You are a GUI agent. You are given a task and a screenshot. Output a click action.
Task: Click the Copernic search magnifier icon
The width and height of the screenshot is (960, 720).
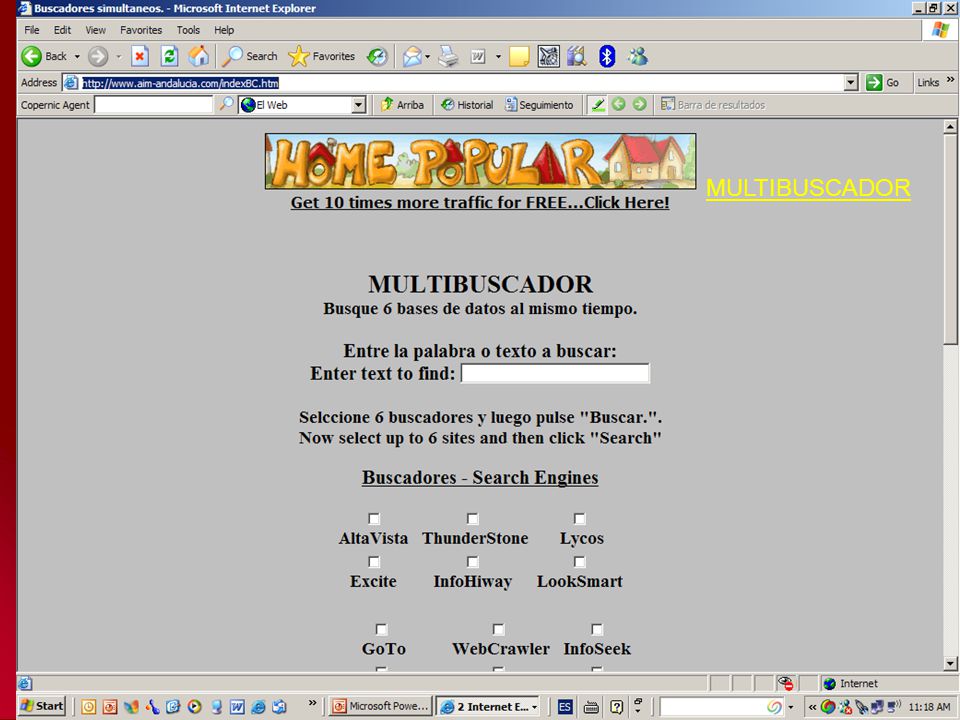[x=227, y=104]
